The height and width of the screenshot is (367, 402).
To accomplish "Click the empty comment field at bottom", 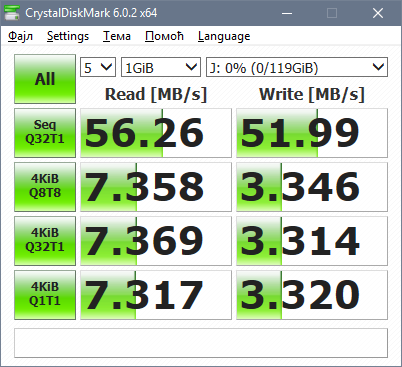I will point(201,343).
